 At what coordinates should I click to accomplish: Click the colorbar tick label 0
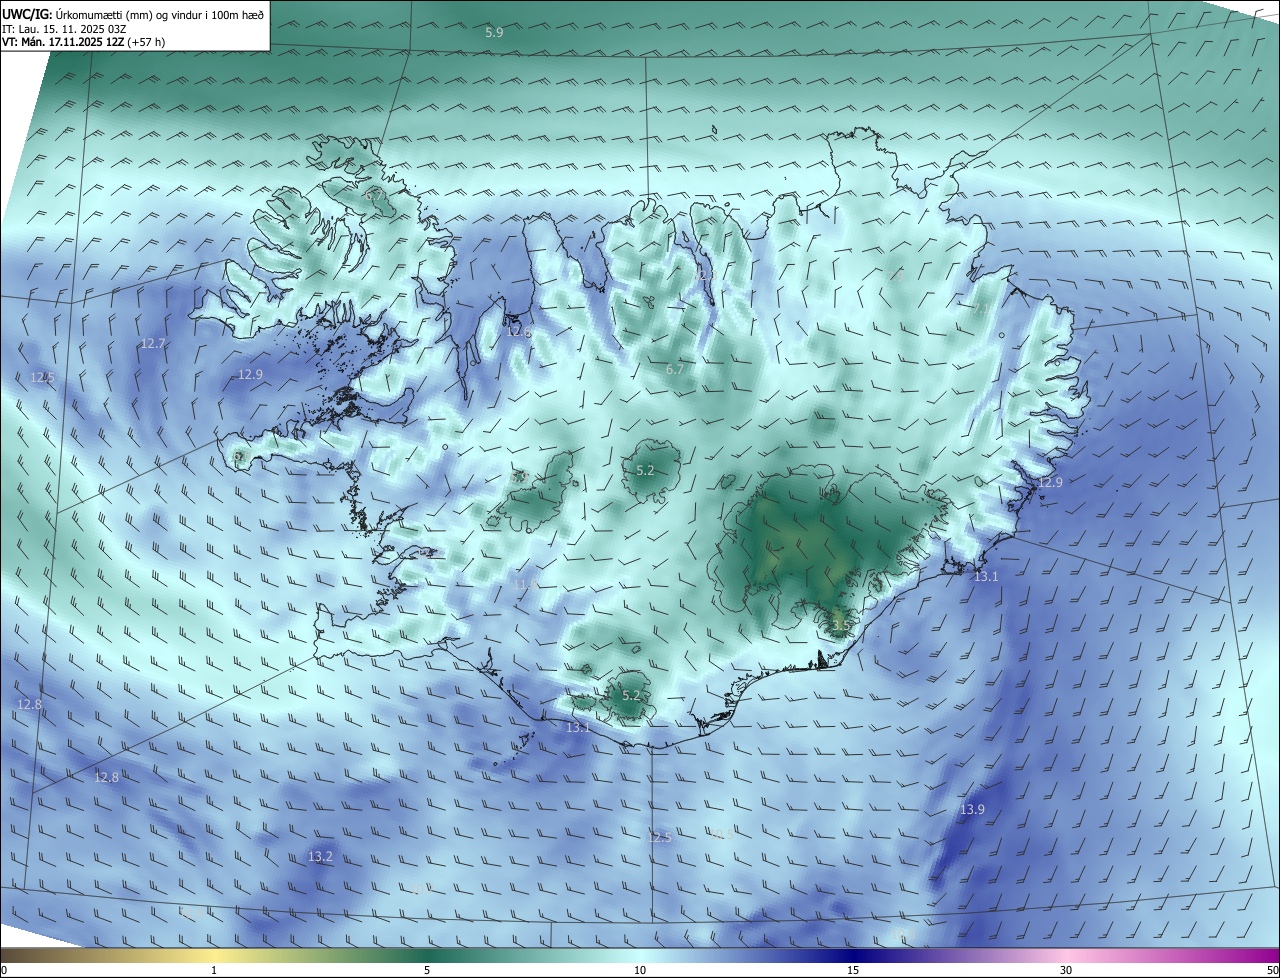(4, 970)
